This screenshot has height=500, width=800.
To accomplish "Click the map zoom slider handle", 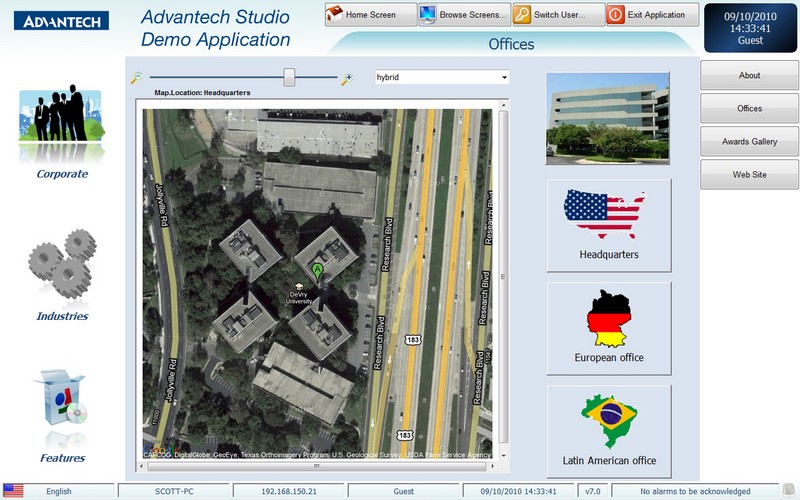I will click(x=289, y=77).
